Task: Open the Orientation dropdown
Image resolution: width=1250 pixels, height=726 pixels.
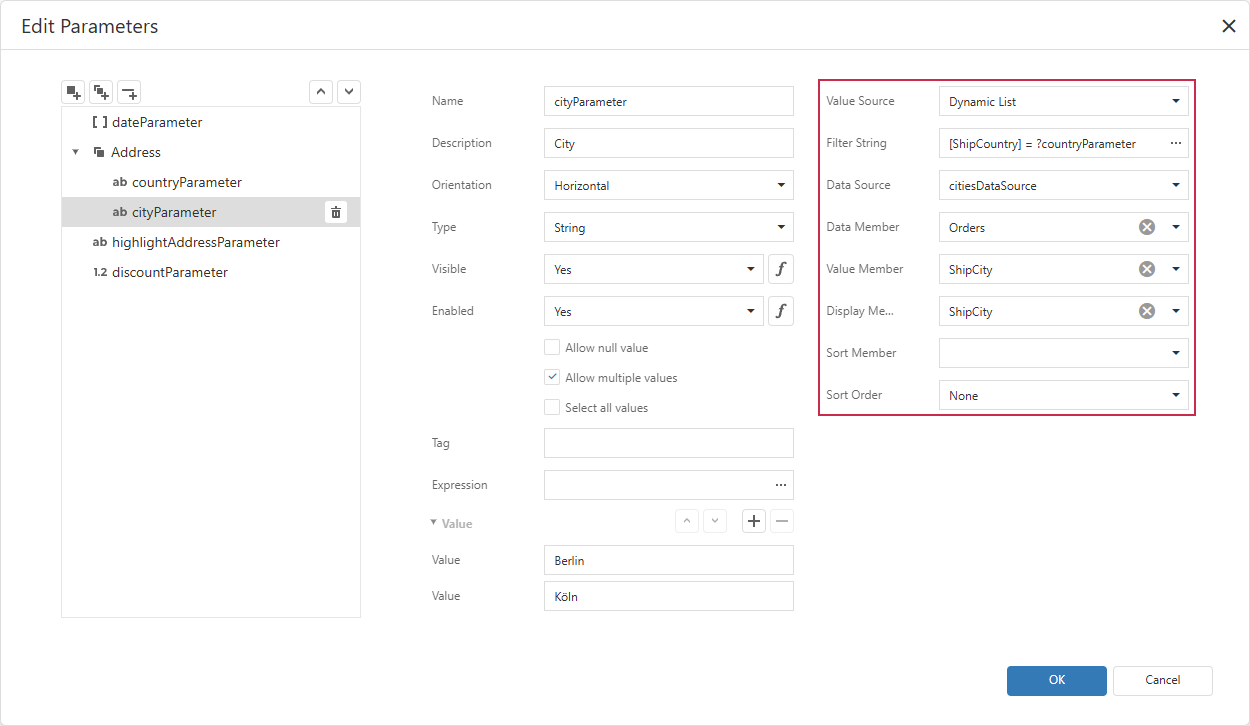Action: tap(669, 185)
